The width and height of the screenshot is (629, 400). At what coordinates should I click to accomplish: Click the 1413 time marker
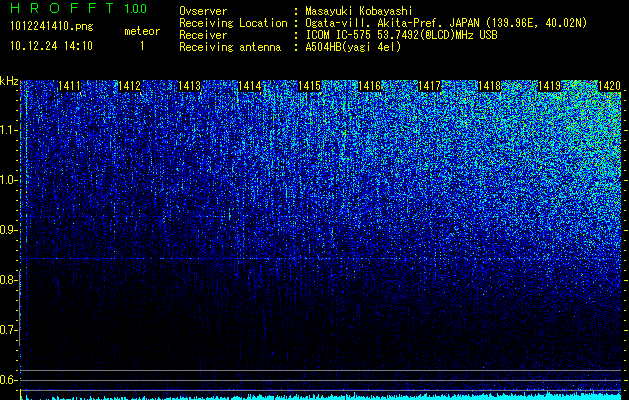[189, 86]
